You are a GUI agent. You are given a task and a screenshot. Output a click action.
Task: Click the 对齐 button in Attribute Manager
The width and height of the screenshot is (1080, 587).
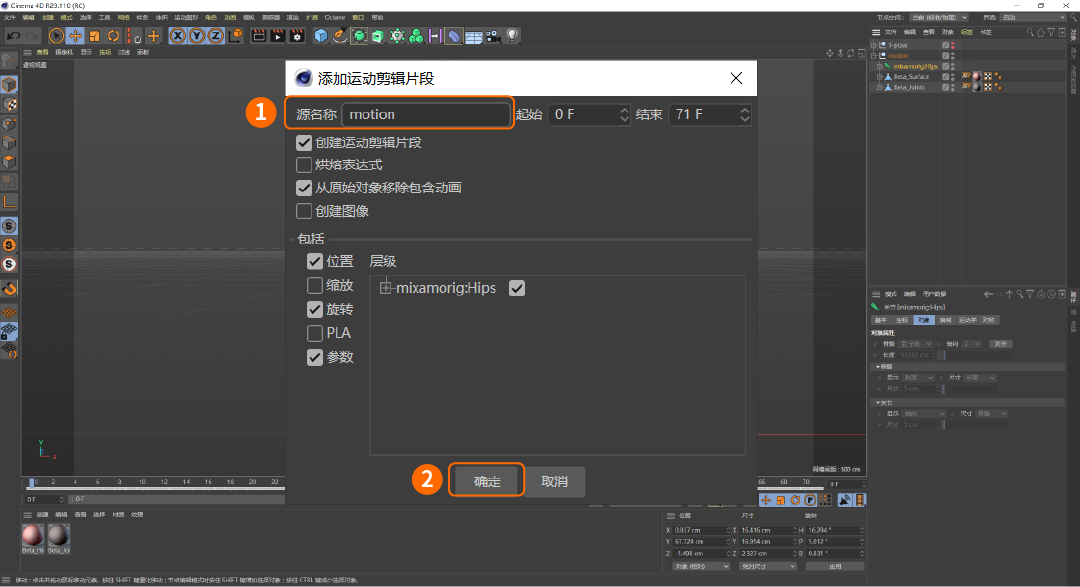[x=1000, y=344]
